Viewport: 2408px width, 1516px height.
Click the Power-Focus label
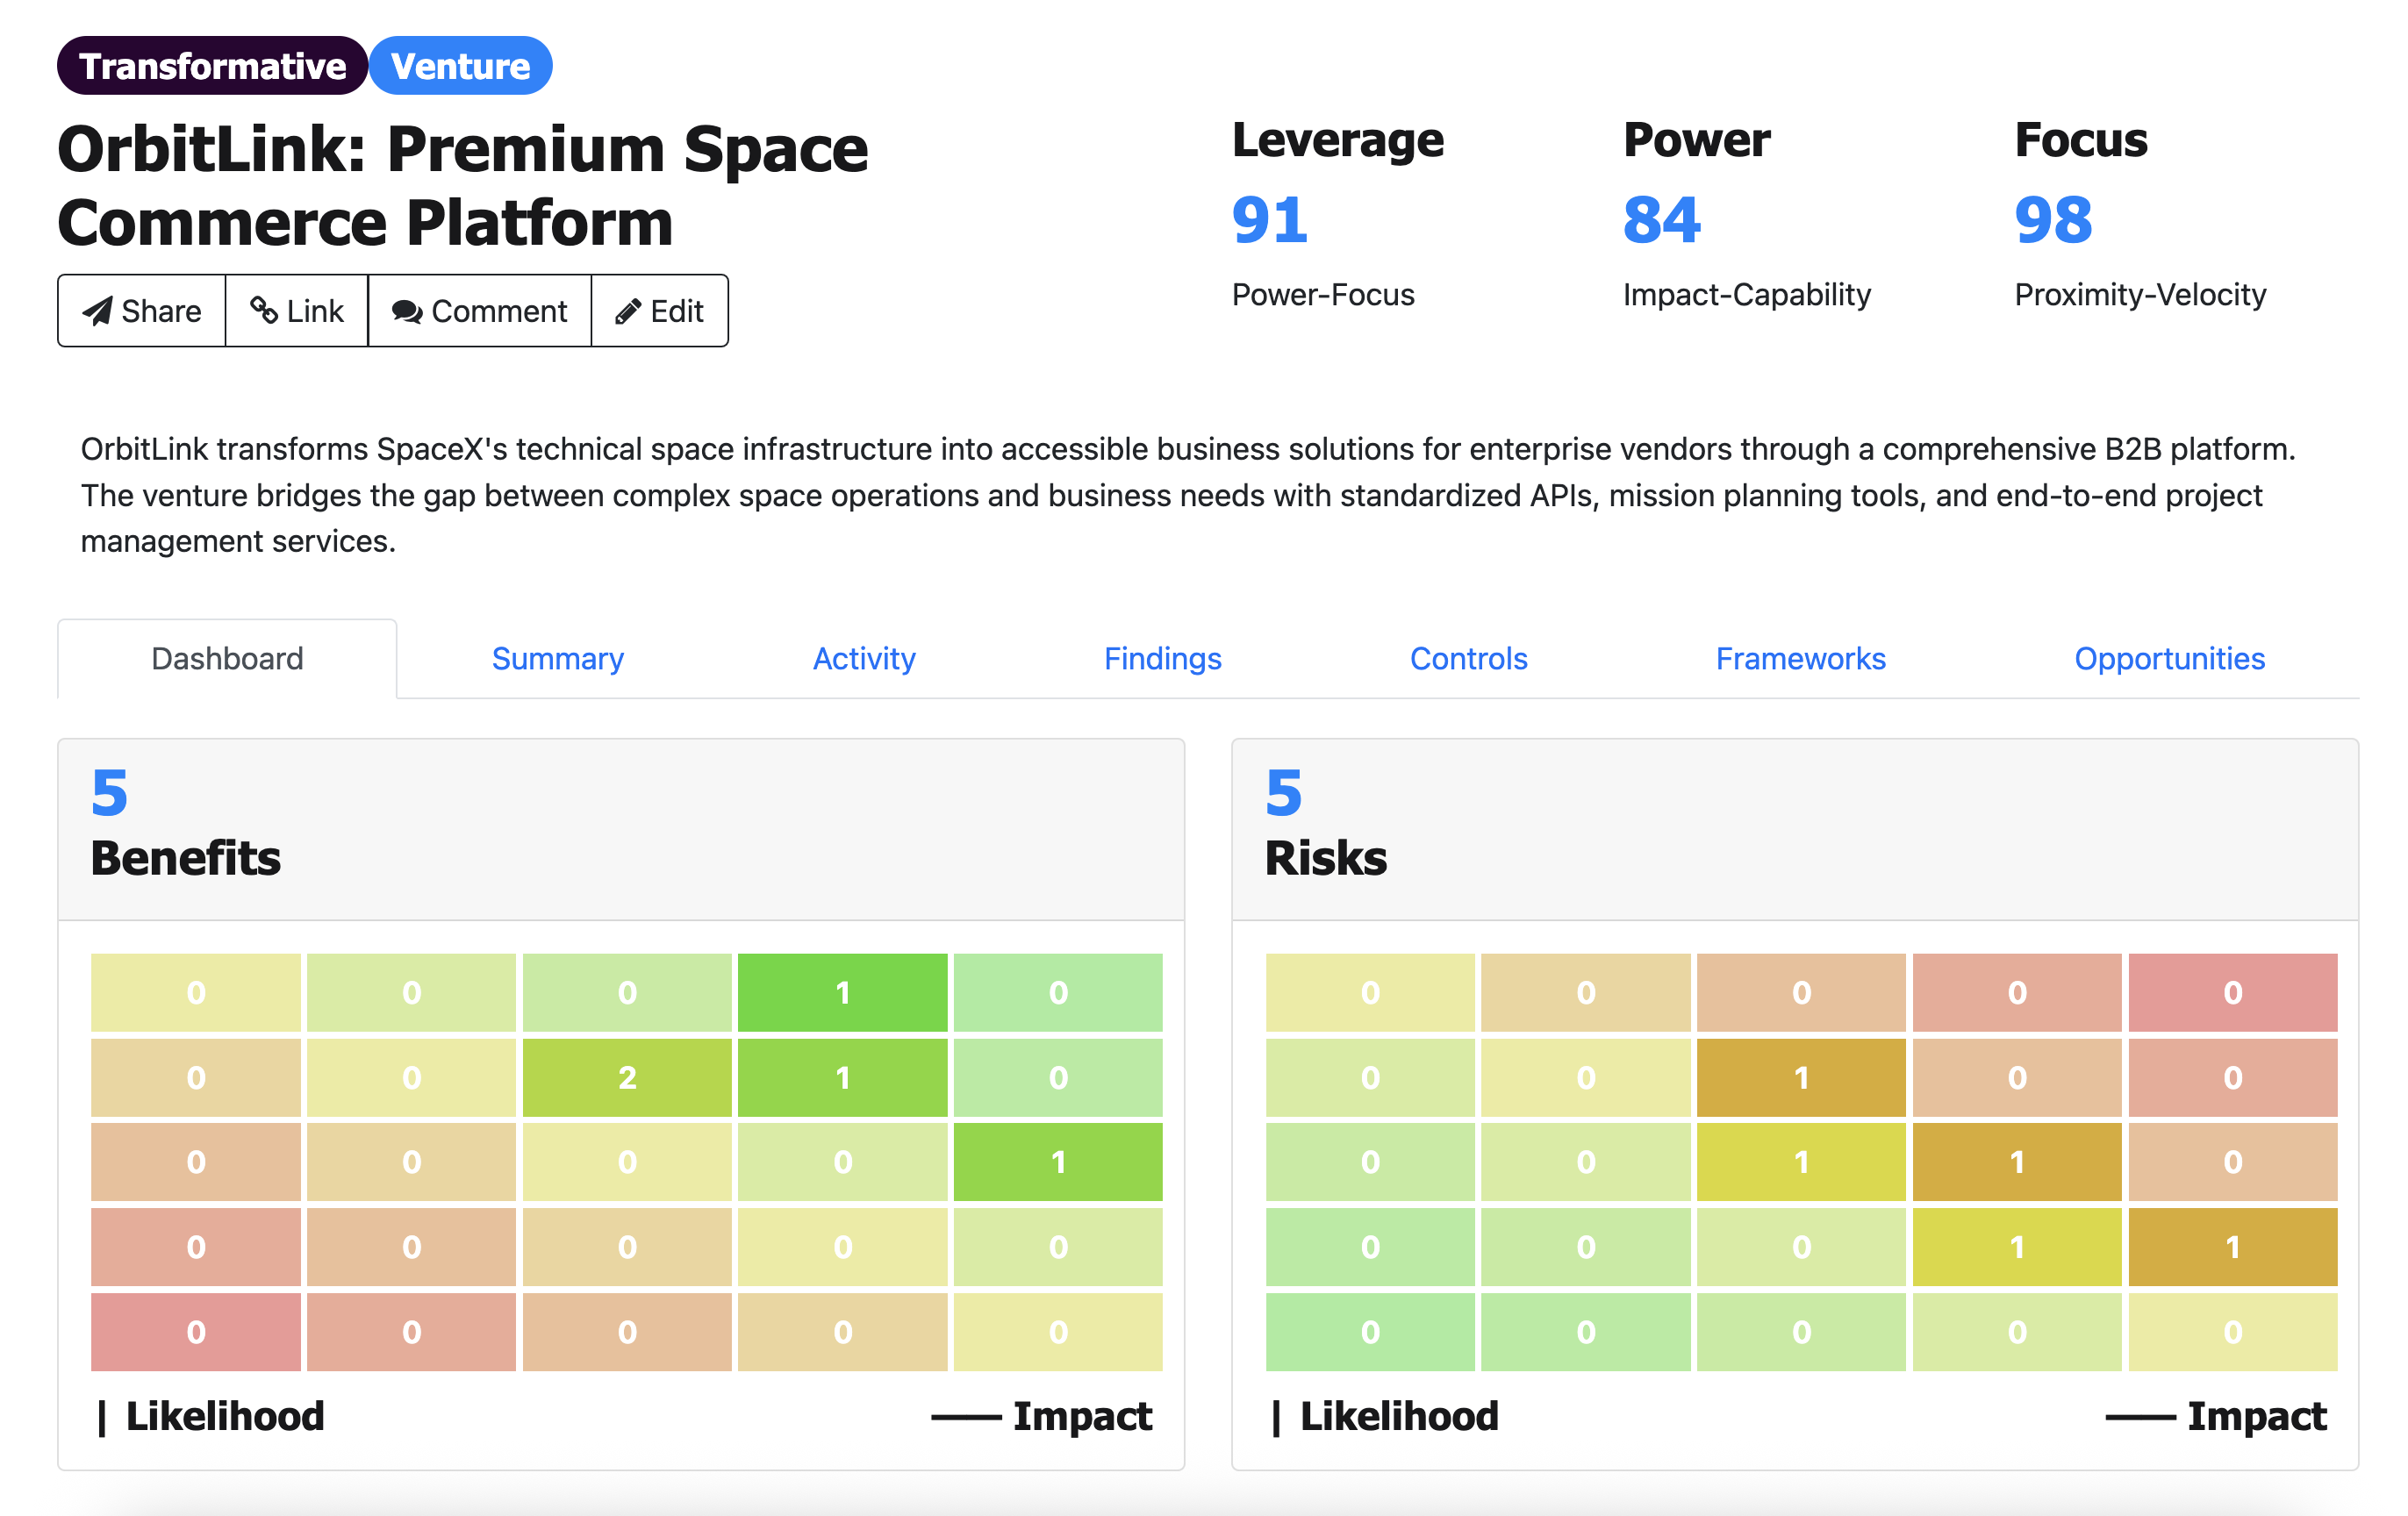pos(1323,295)
